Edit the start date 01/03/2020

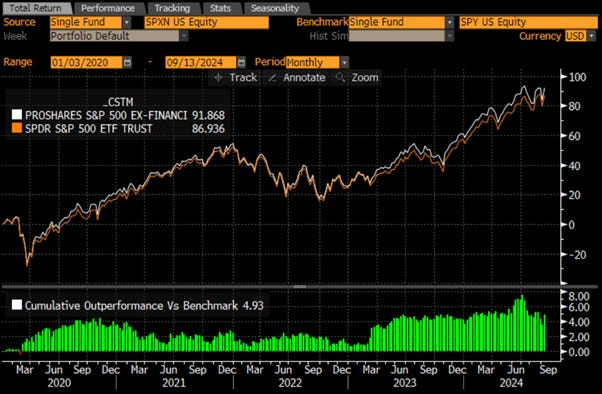point(86,62)
